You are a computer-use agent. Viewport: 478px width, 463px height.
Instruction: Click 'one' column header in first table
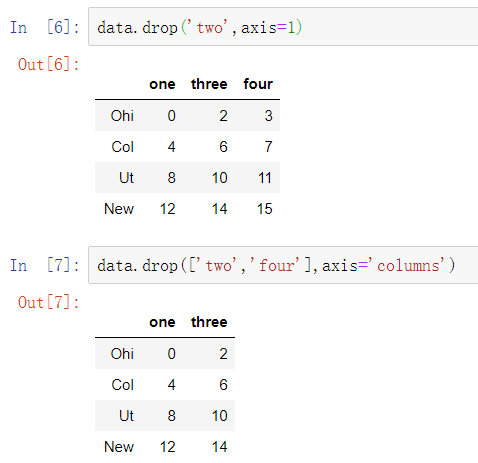162,84
